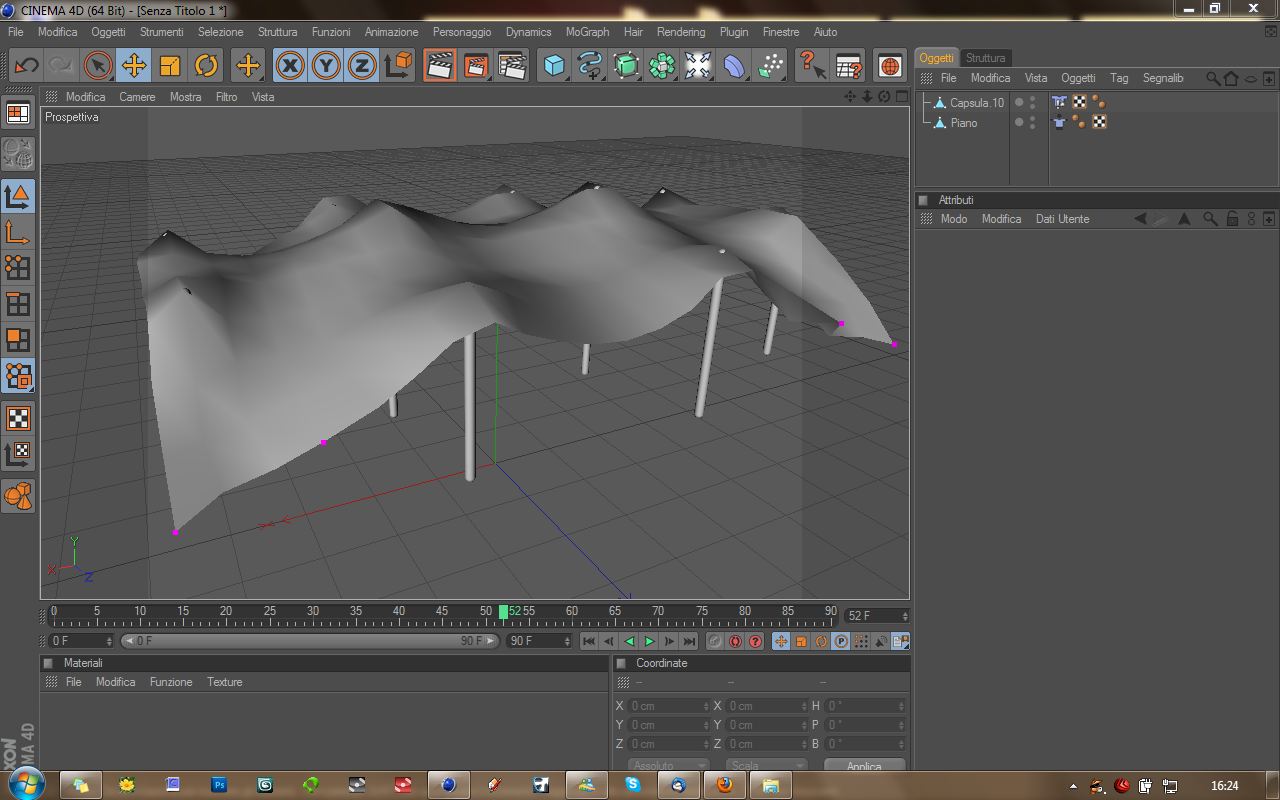Toggle Y axis lock
Screen dimensions: 1280x800
(x=326, y=66)
